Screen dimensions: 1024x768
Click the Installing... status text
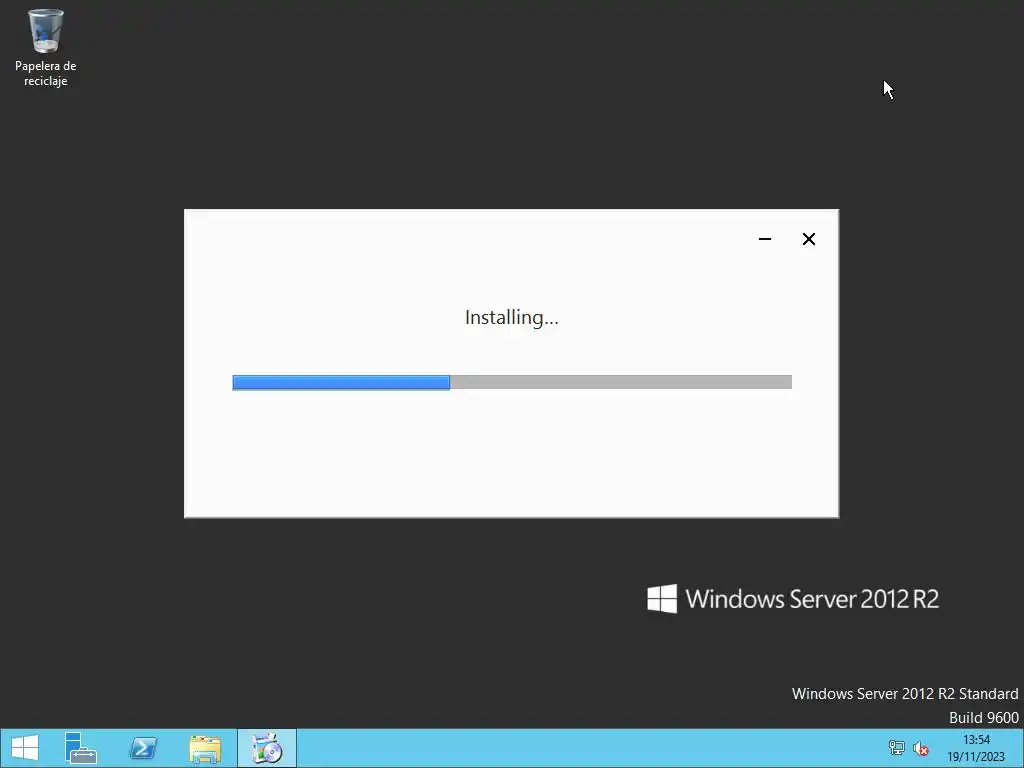pyautogui.click(x=512, y=317)
